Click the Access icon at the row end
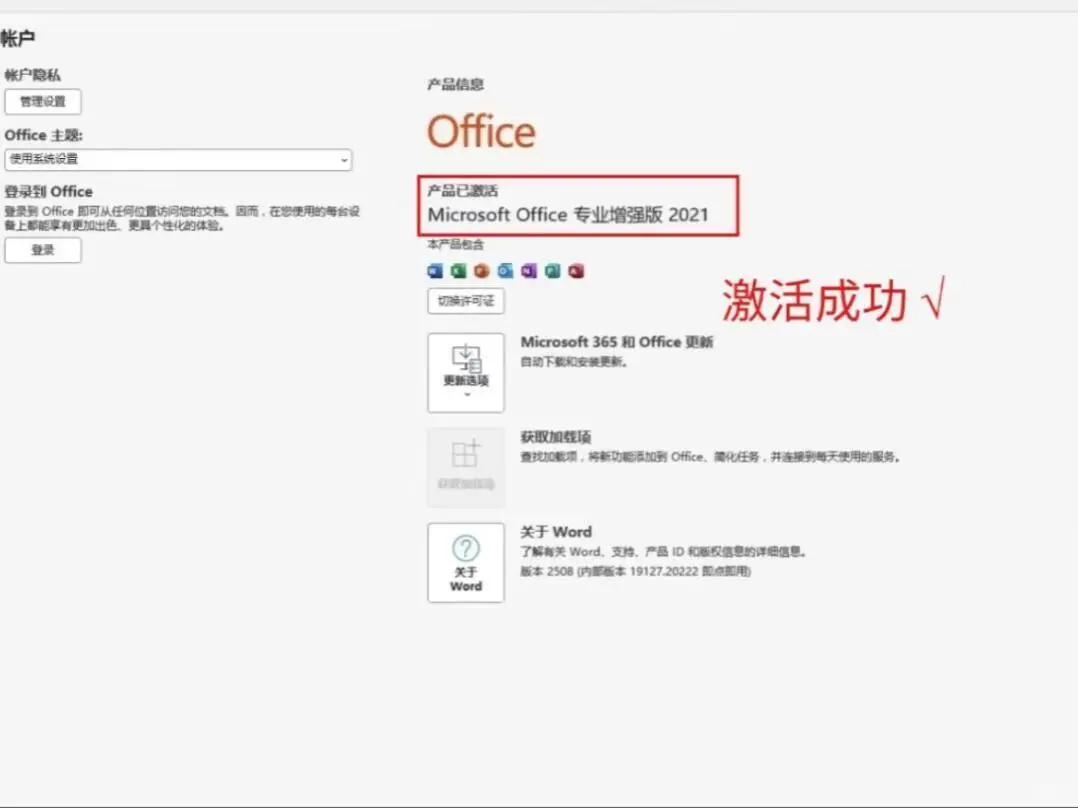Image resolution: width=1078 pixels, height=808 pixels. point(574,270)
